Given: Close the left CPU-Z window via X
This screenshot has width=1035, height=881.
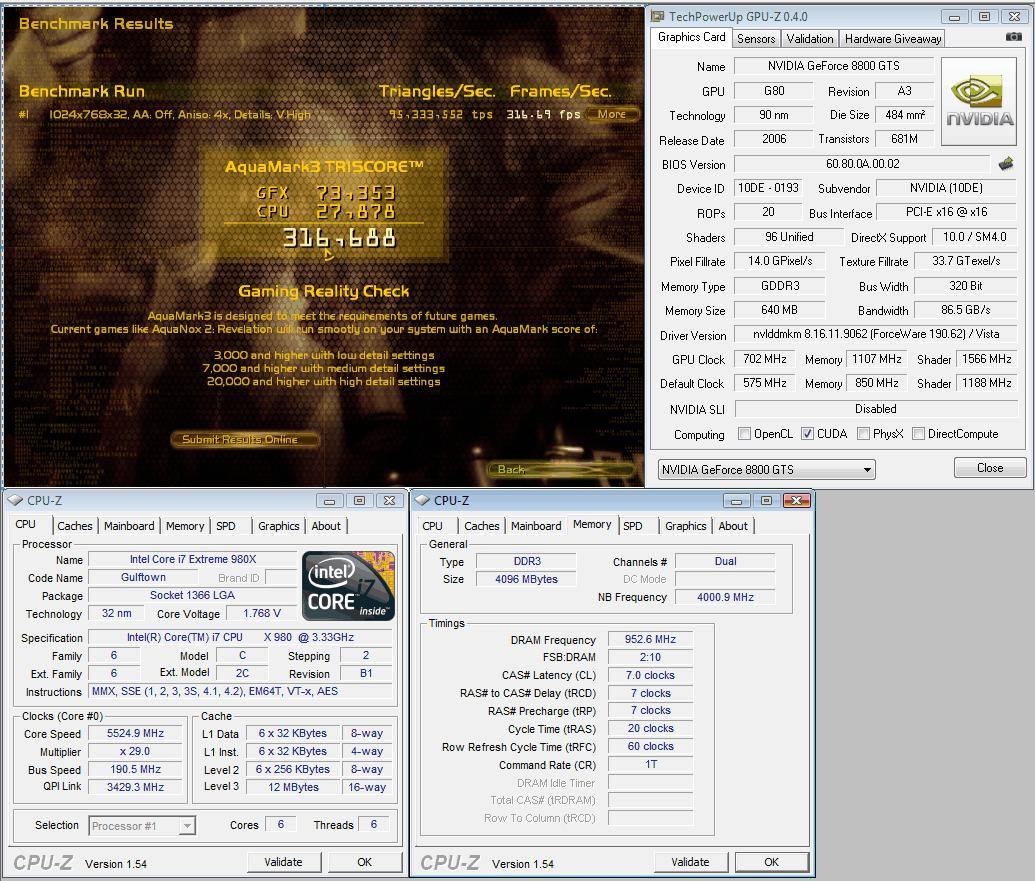Looking at the screenshot, I should coord(389,501).
